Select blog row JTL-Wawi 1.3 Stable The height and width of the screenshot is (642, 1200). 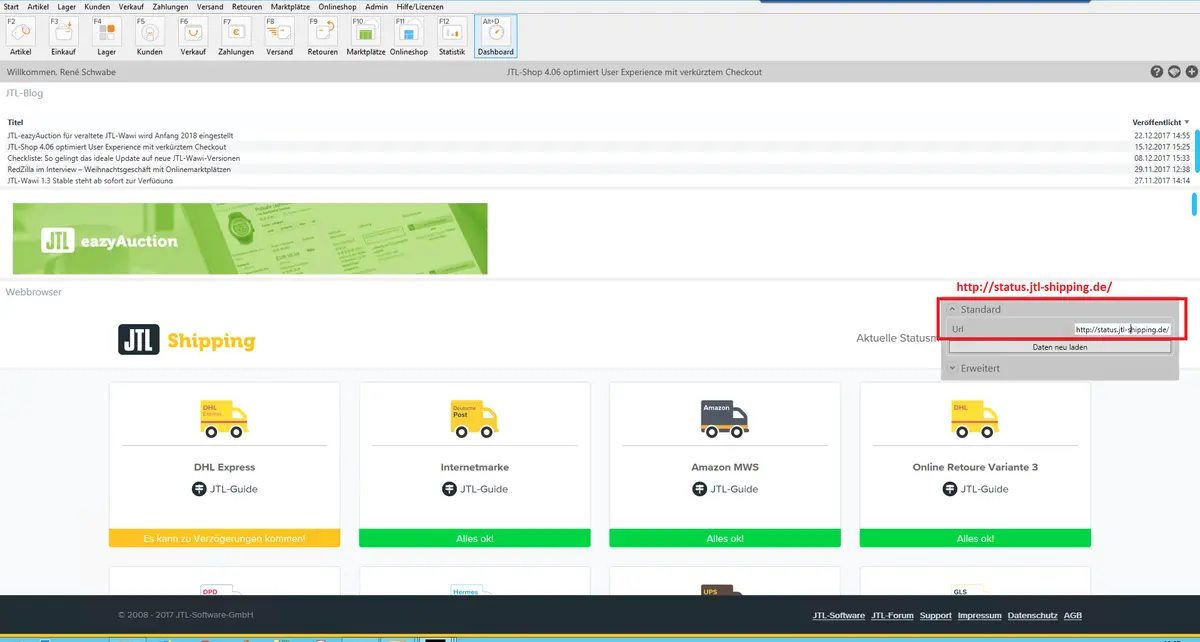tap(598, 181)
